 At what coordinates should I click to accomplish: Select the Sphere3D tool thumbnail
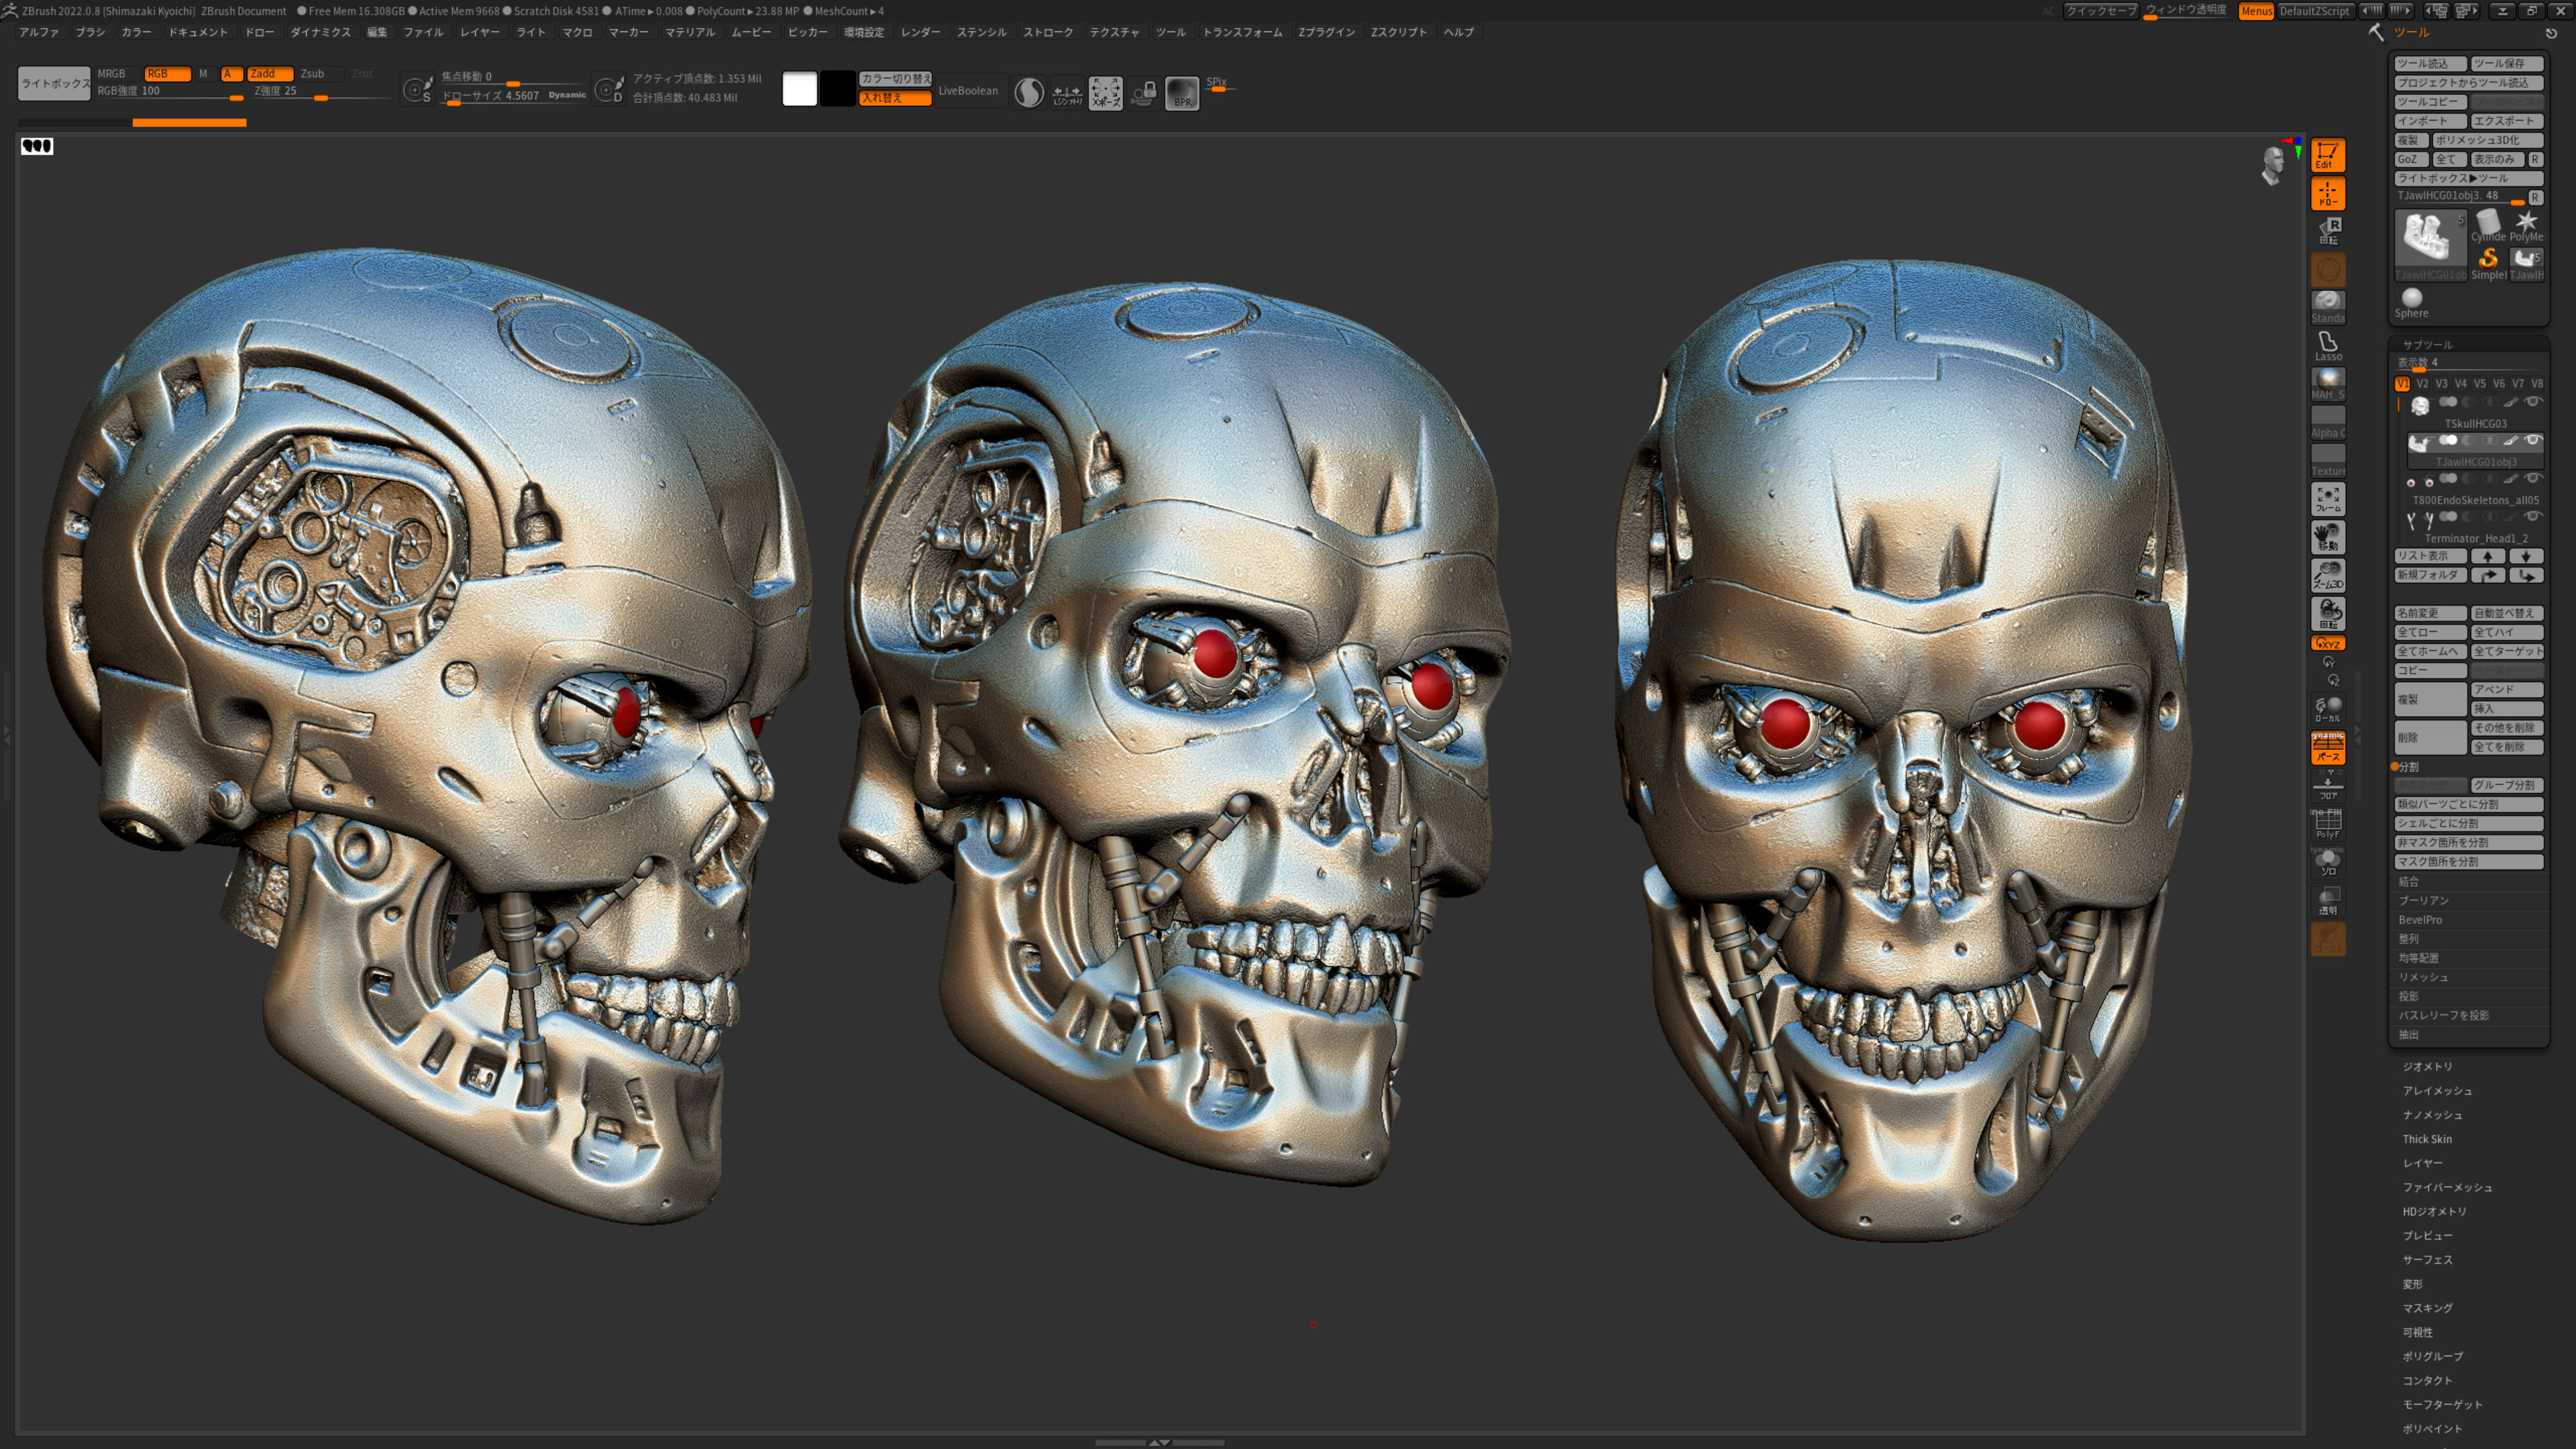[2411, 302]
